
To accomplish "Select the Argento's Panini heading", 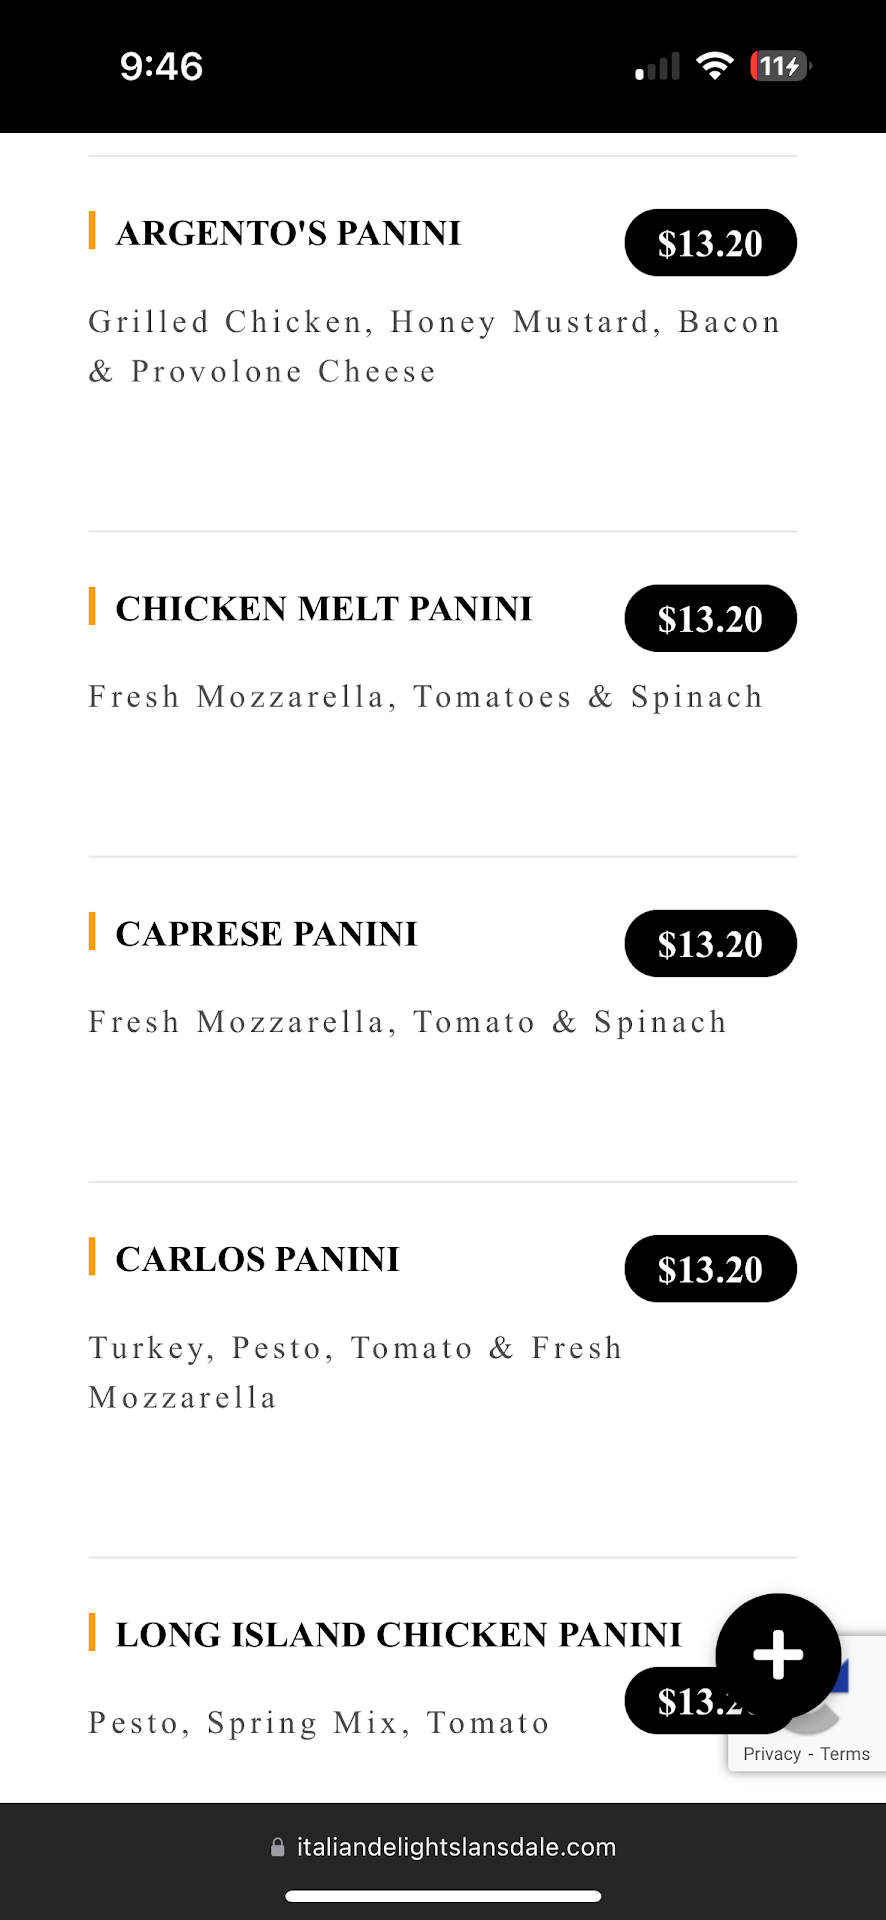I will pos(288,233).
